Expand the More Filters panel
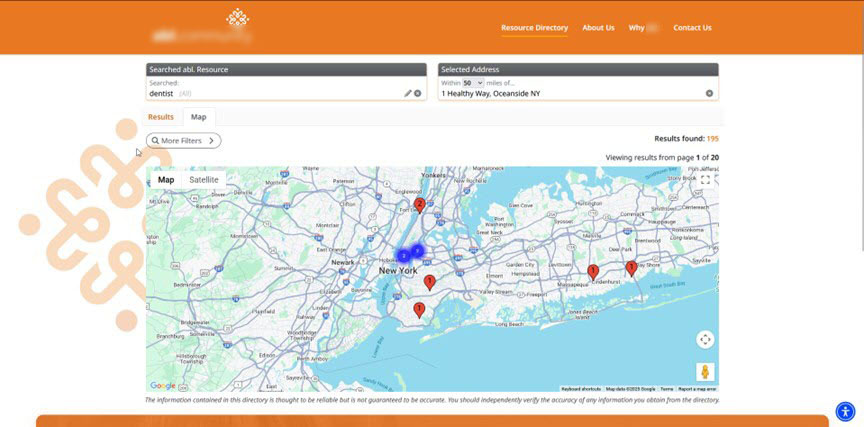 tap(184, 141)
